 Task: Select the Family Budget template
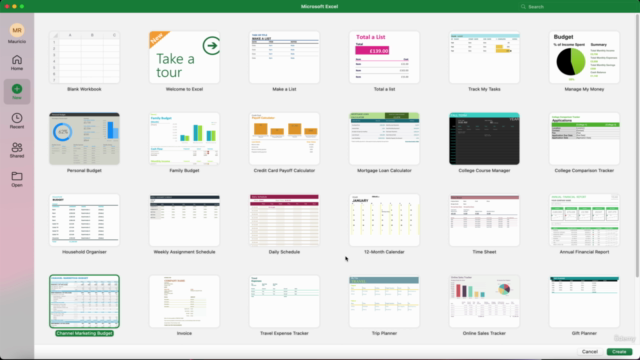click(184, 139)
